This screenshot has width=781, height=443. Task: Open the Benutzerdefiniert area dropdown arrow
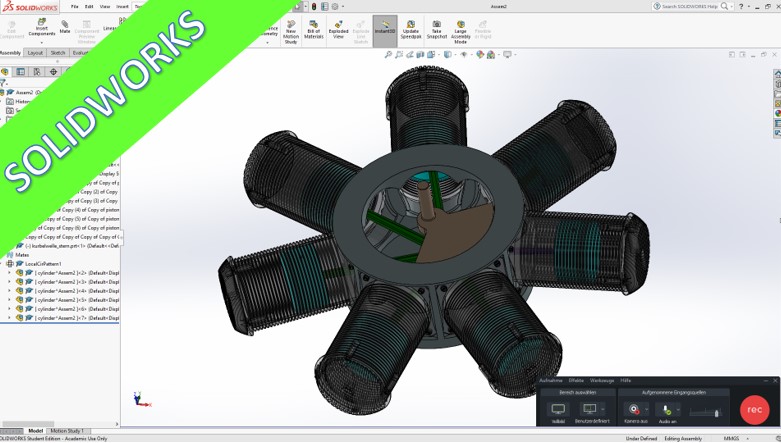[603, 410]
